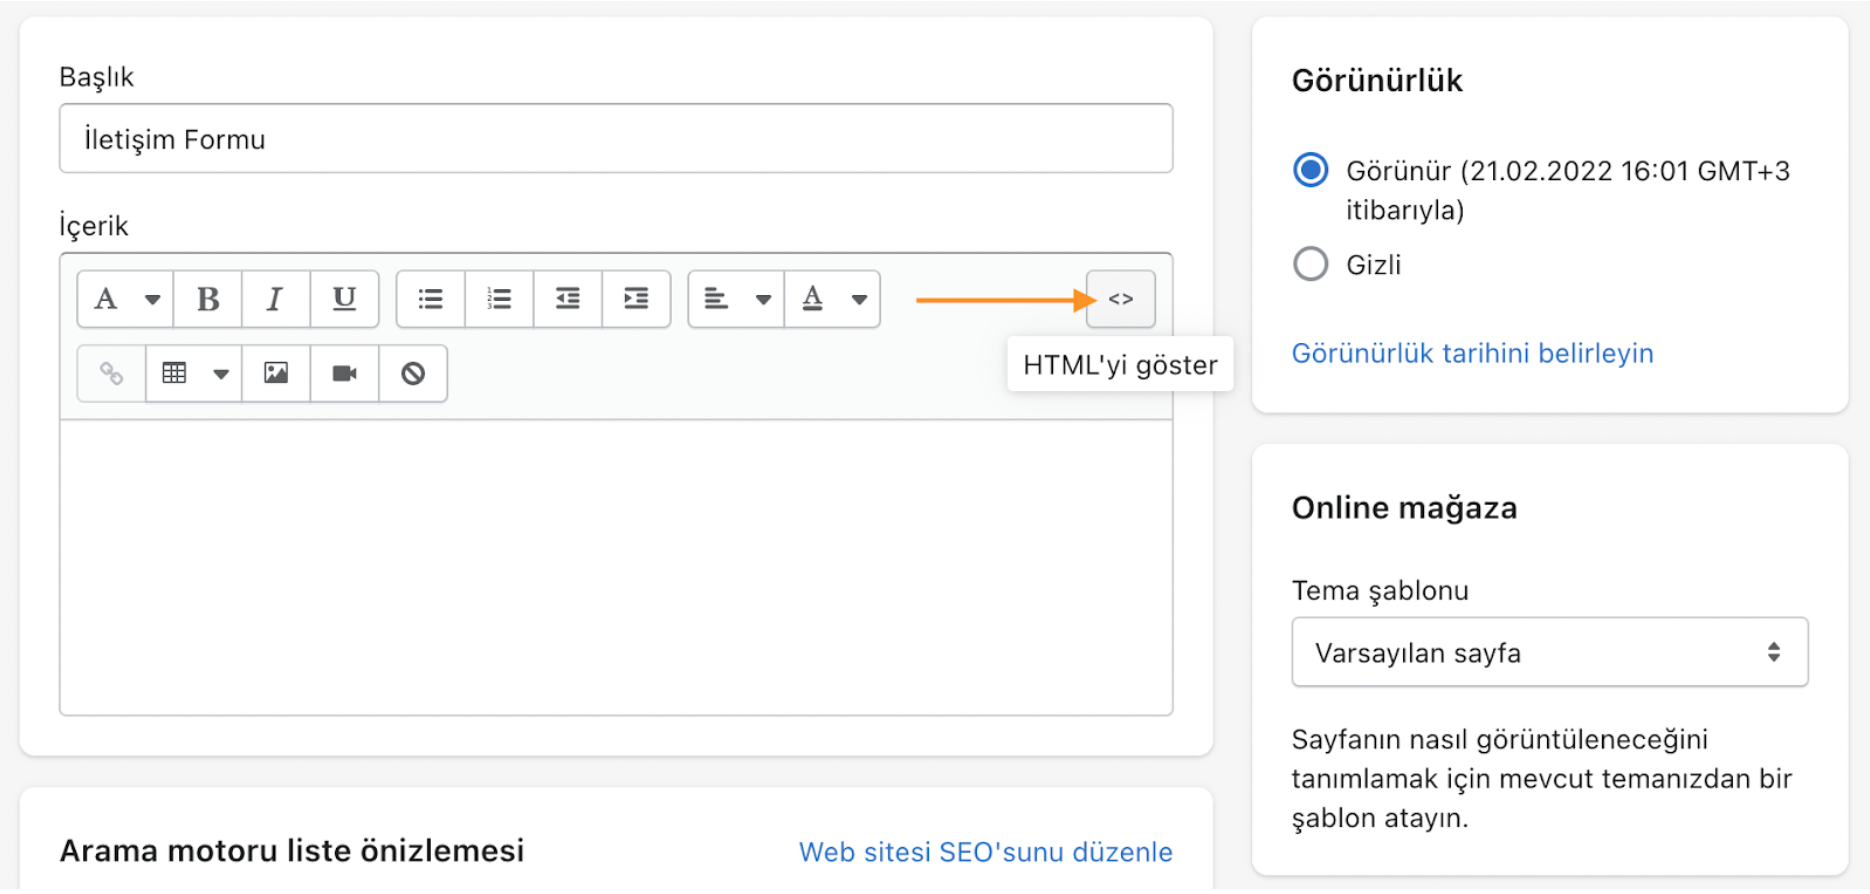Click the insert video icon
This screenshot has width=1870, height=894.
(344, 373)
